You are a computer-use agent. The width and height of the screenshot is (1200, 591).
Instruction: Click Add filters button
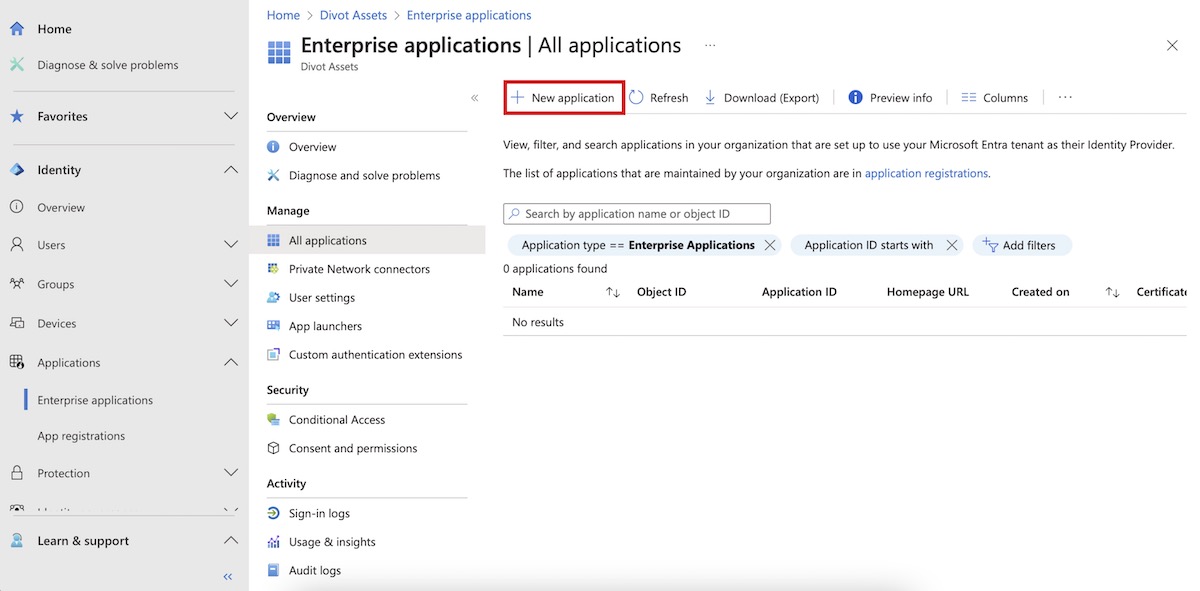[1020, 245]
